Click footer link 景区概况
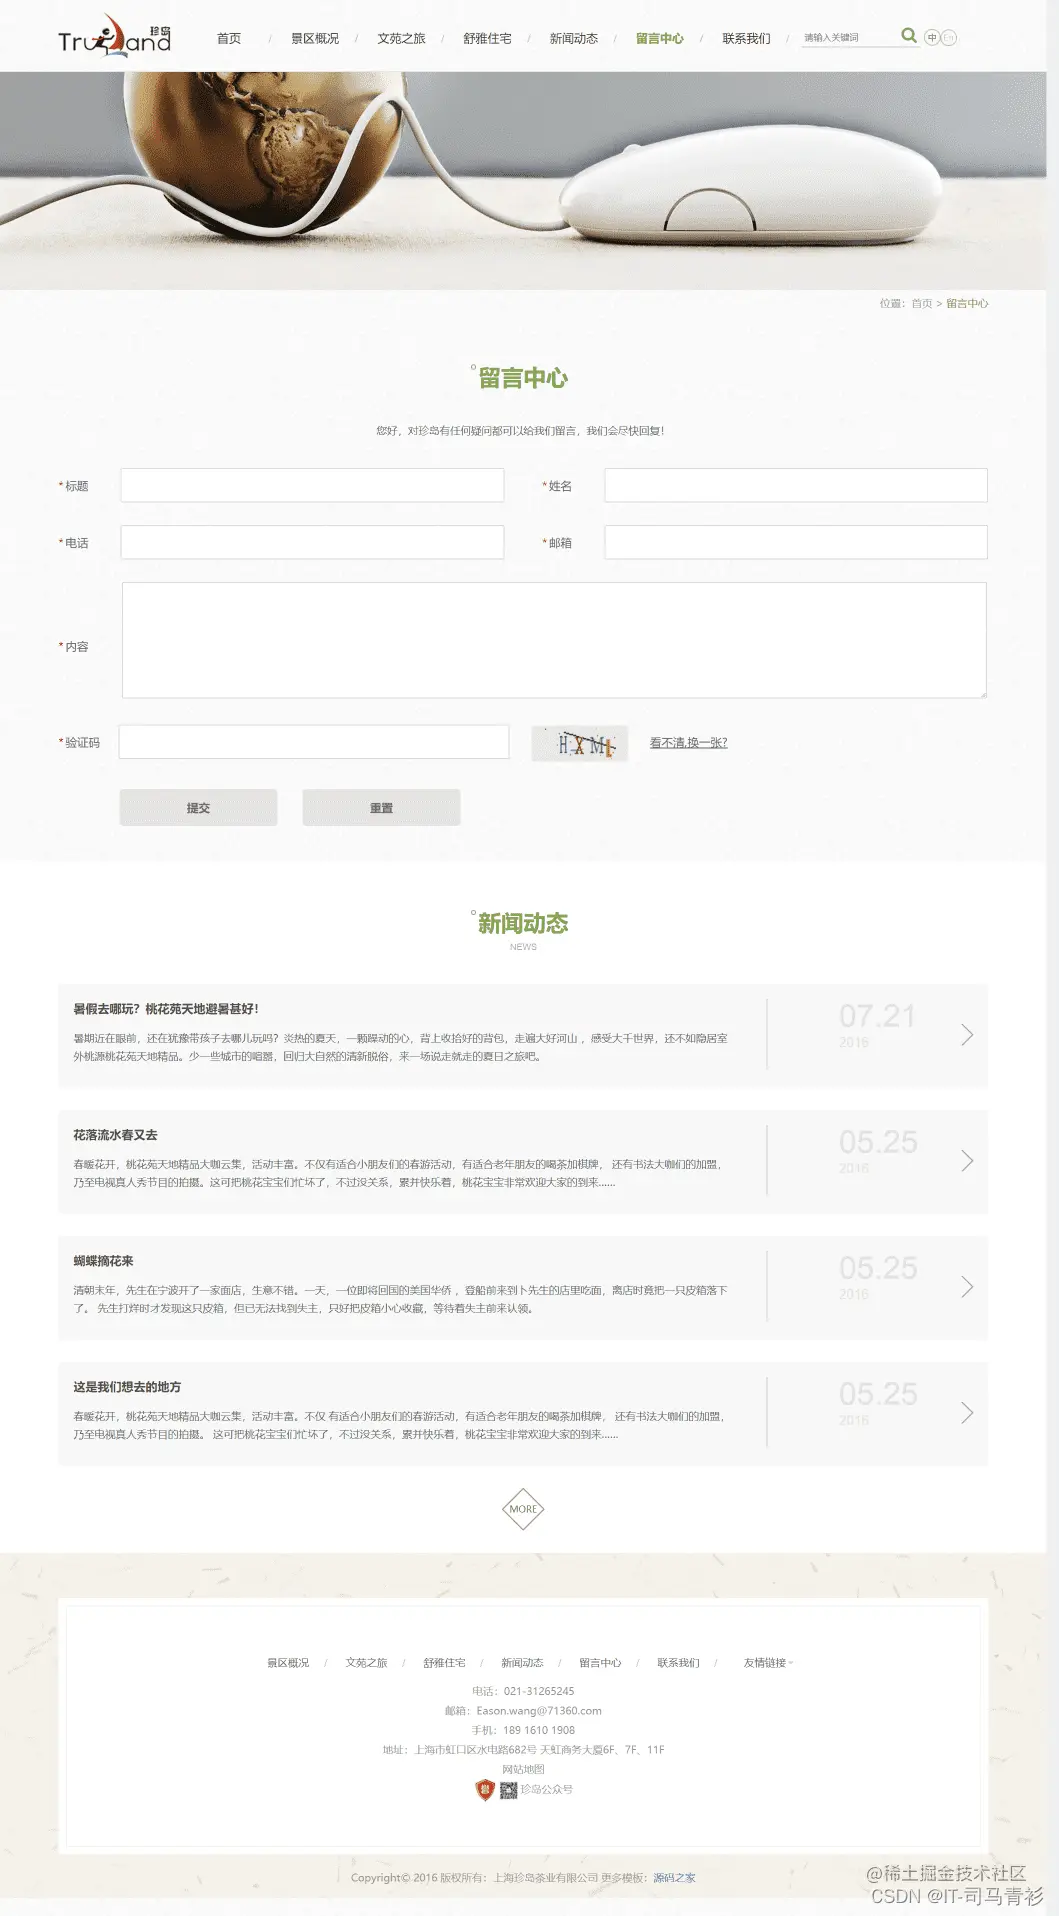Image resolution: width=1059 pixels, height=1916 pixels. click(x=288, y=1663)
